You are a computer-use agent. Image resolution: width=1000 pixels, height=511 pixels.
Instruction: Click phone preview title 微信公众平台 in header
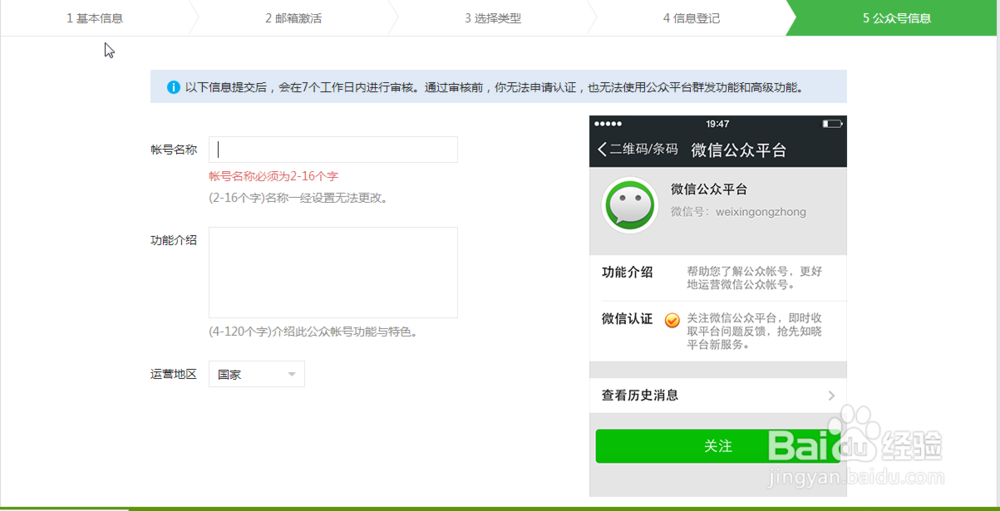click(739, 150)
